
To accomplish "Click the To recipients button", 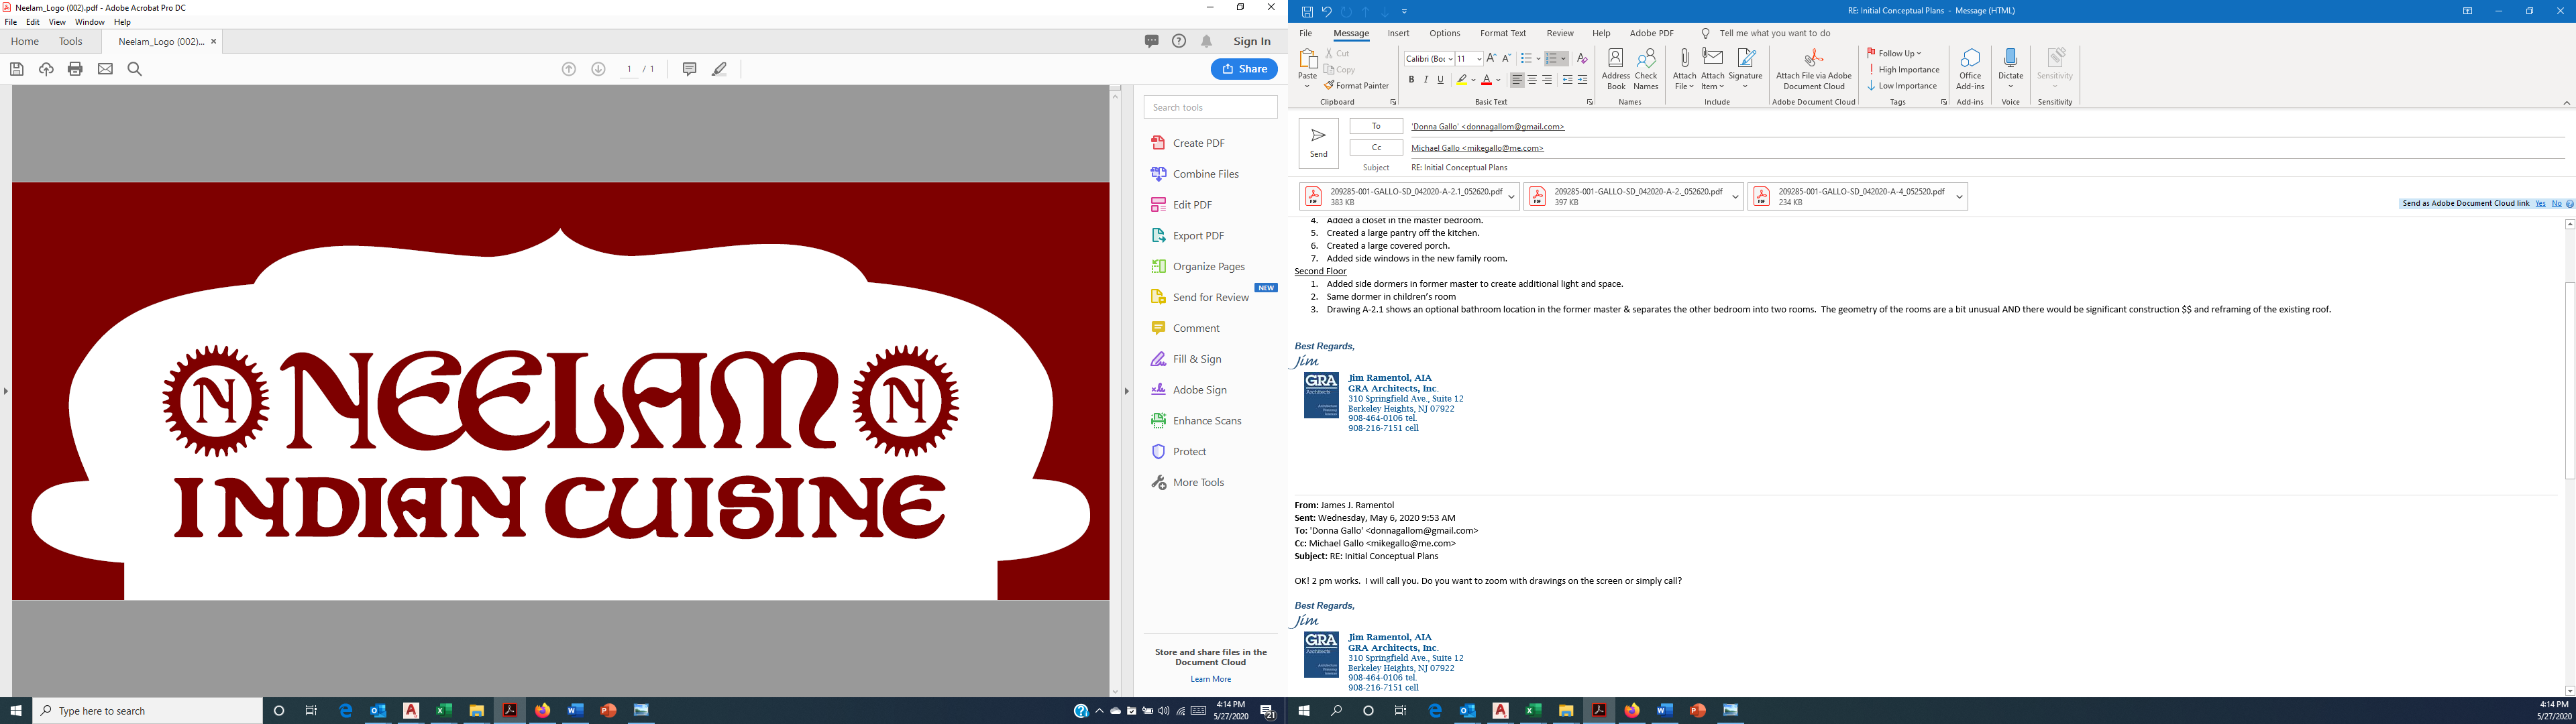I will pos(1376,126).
